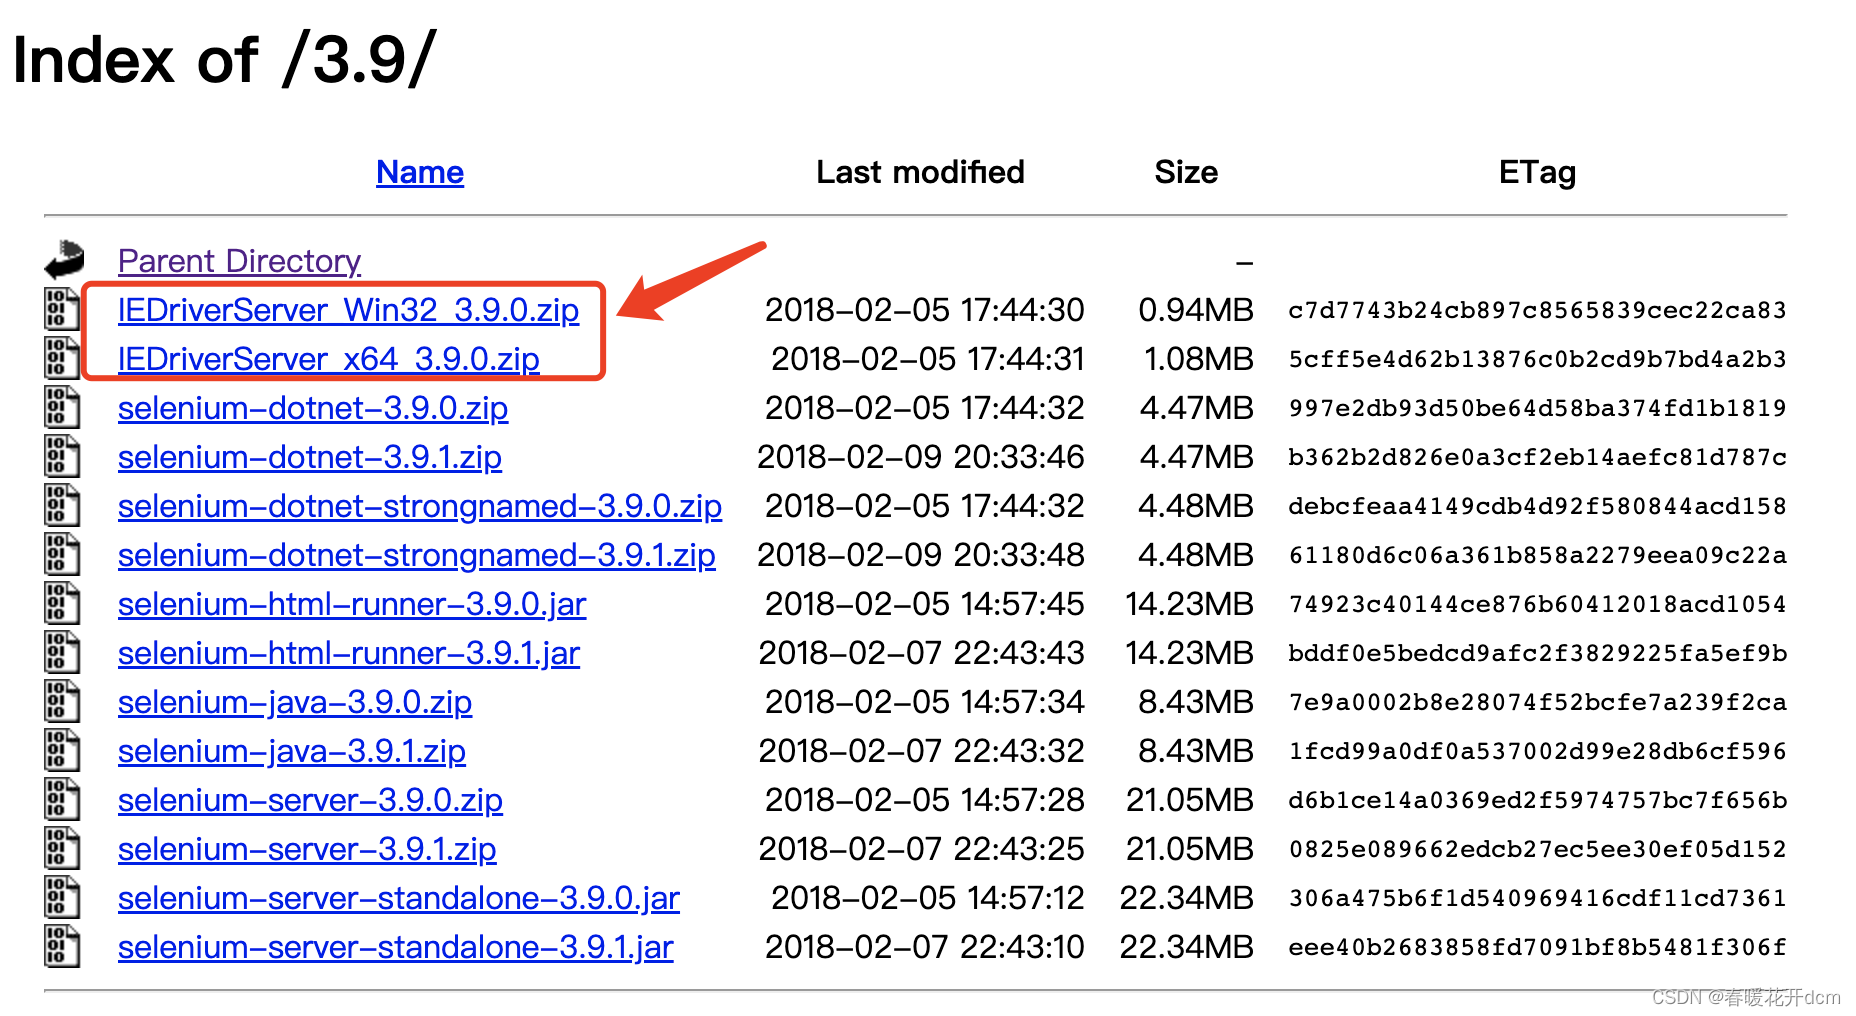
Task: Click file icon beside selenium-html-runner-3.9.0.jar
Action: [x=62, y=603]
